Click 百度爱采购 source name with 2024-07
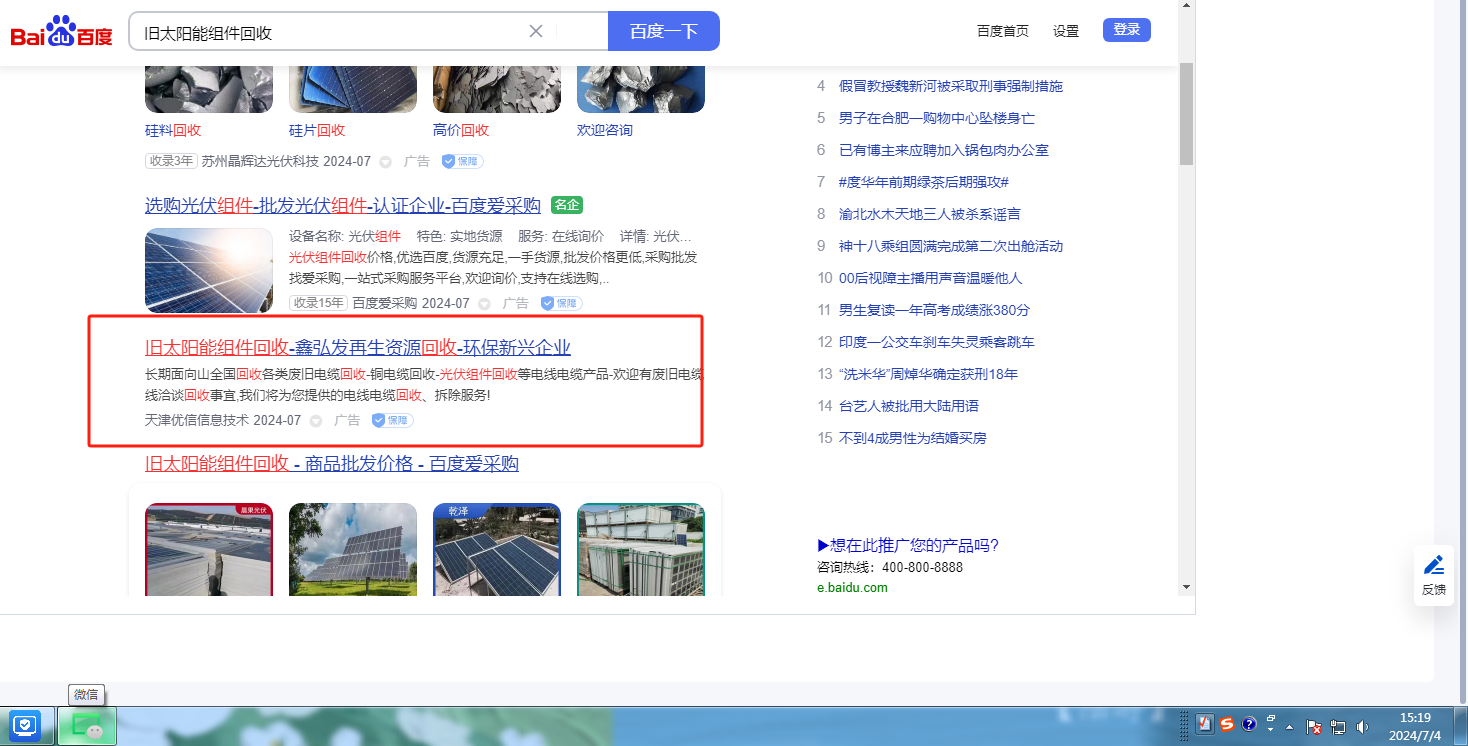Viewport: 1468px width, 746px height. (x=384, y=303)
